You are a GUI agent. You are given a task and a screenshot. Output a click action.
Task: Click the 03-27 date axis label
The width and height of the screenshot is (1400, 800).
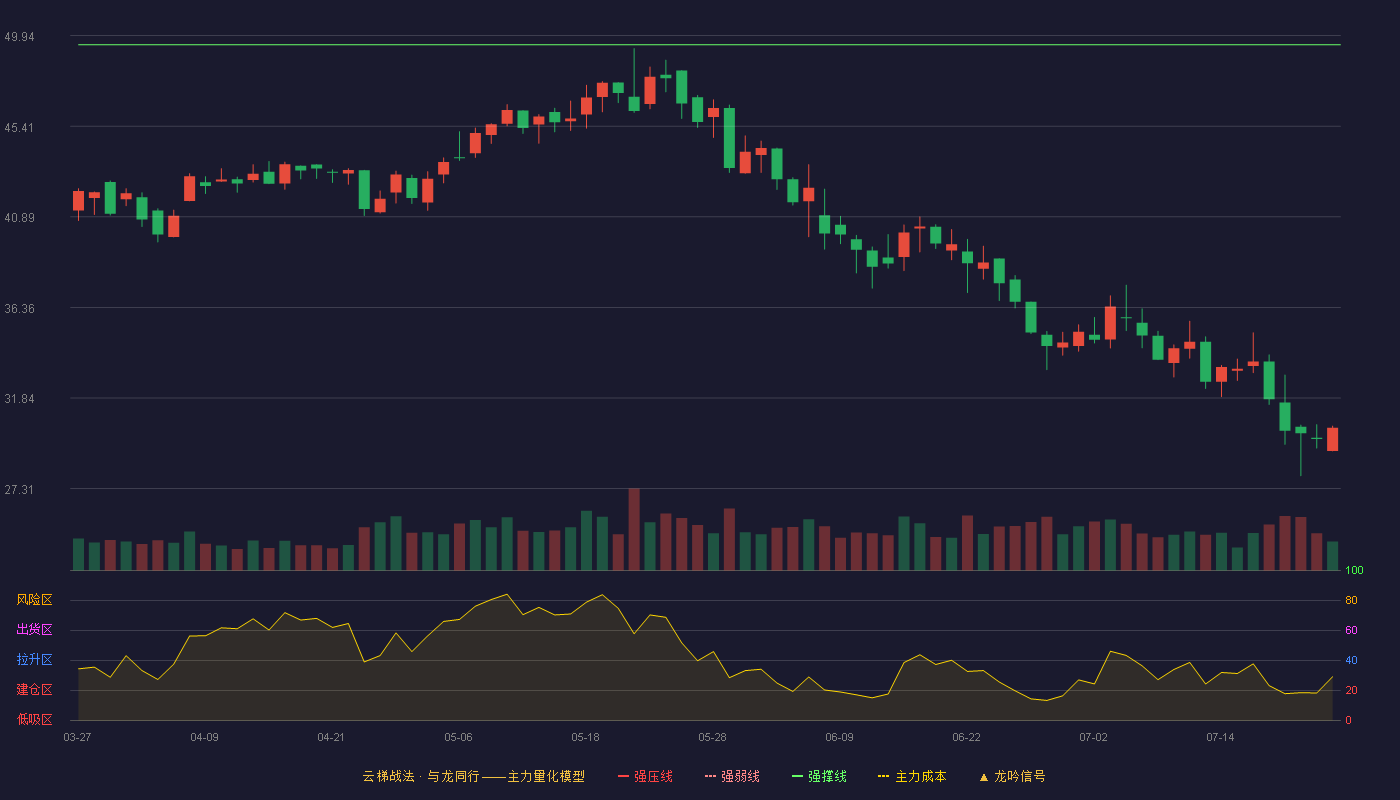point(77,737)
